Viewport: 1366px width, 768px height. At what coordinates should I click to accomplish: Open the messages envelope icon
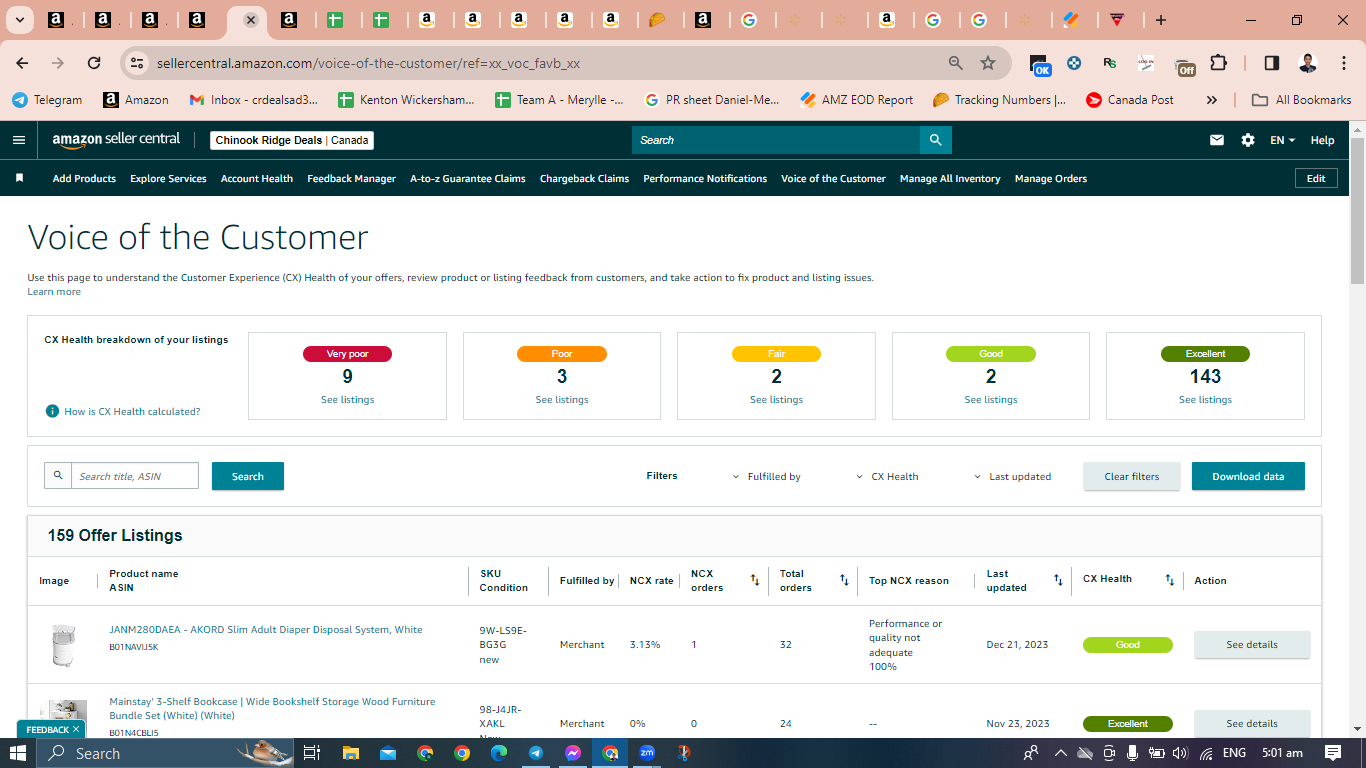[x=1217, y=140]
